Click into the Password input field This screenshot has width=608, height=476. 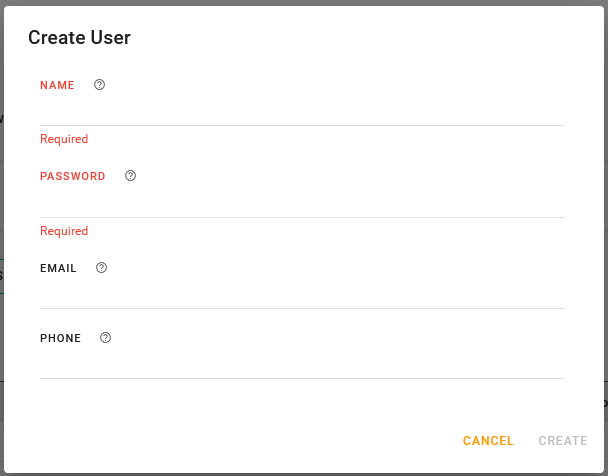click(302, 201)
